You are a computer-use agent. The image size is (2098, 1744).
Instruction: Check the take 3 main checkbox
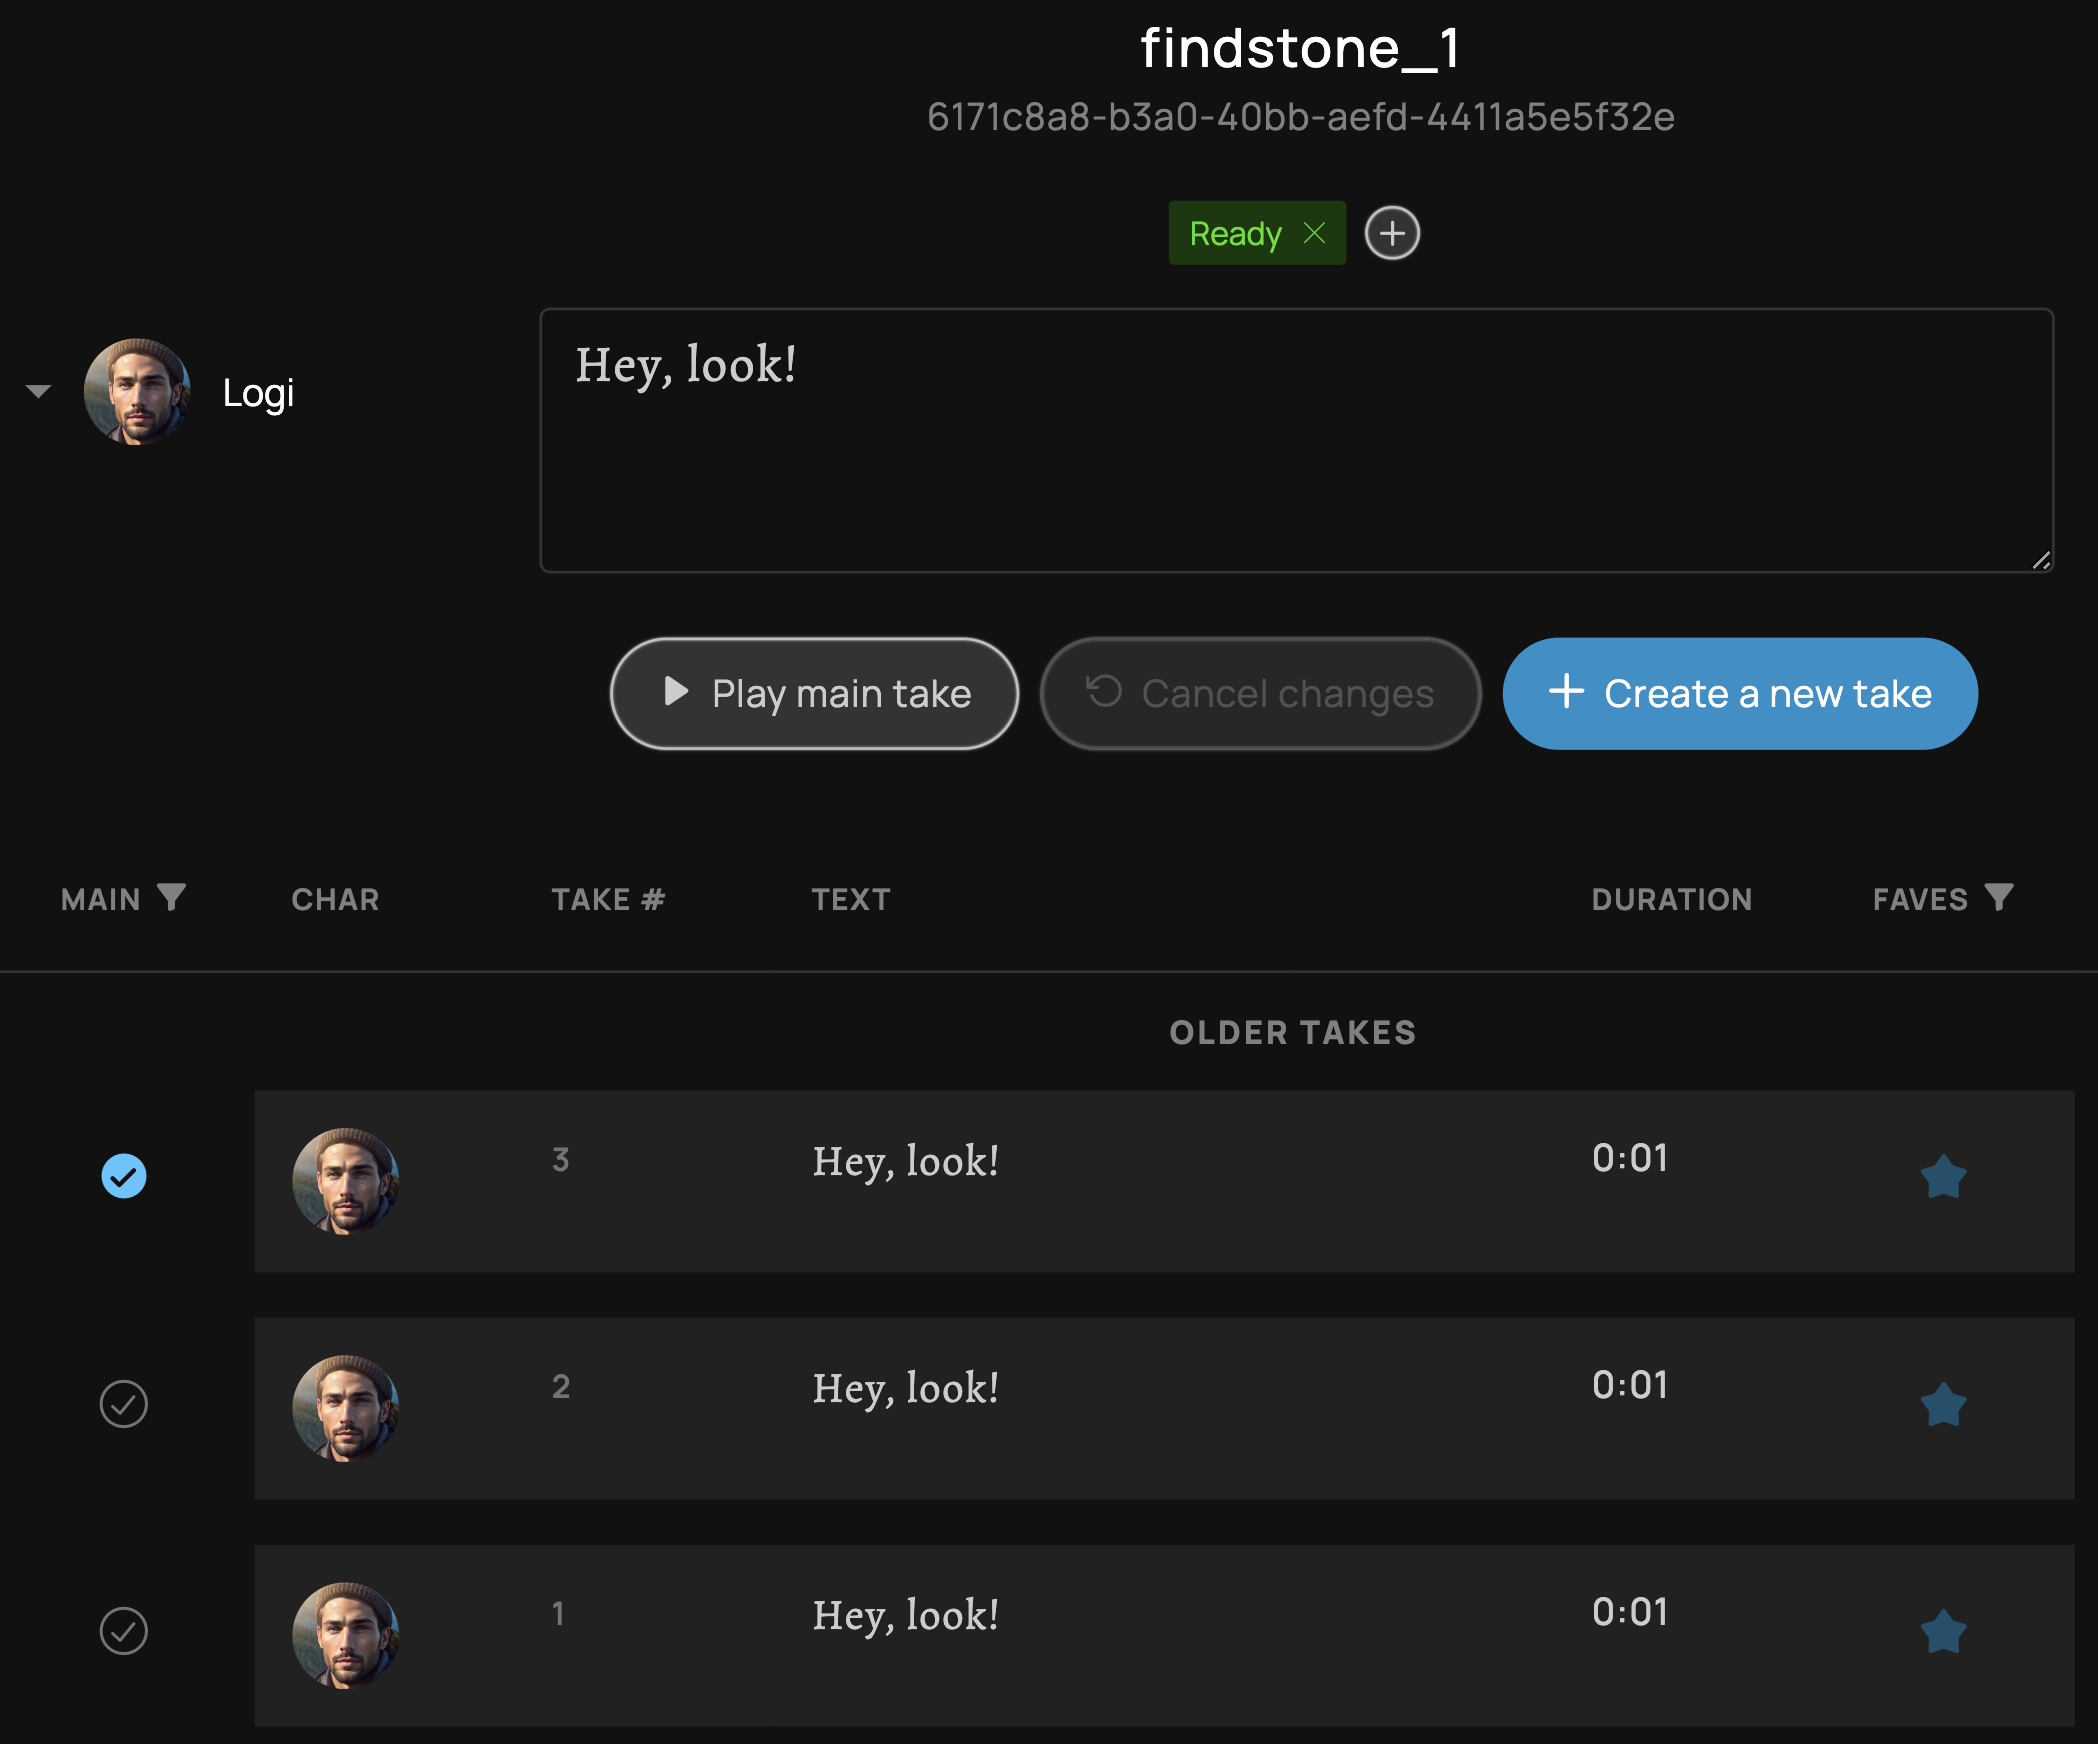(x=124, y=1176)
